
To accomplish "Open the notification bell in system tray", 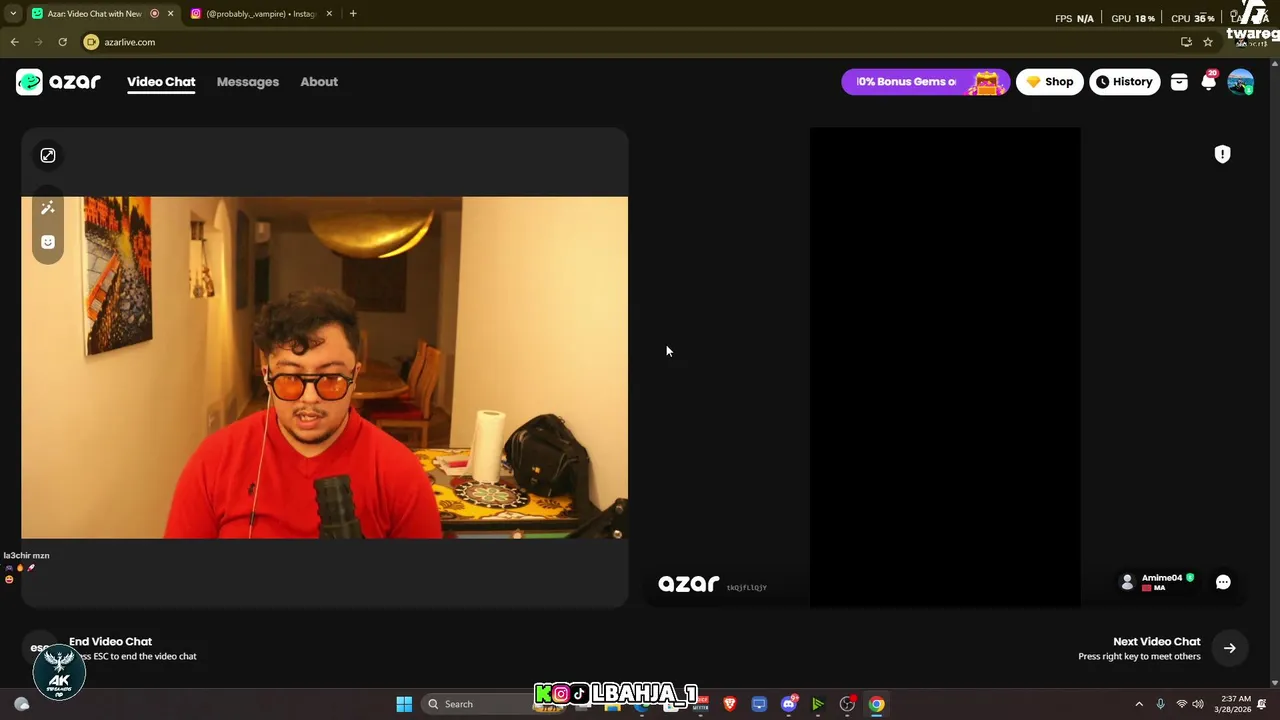I will tap(1262, 704).
